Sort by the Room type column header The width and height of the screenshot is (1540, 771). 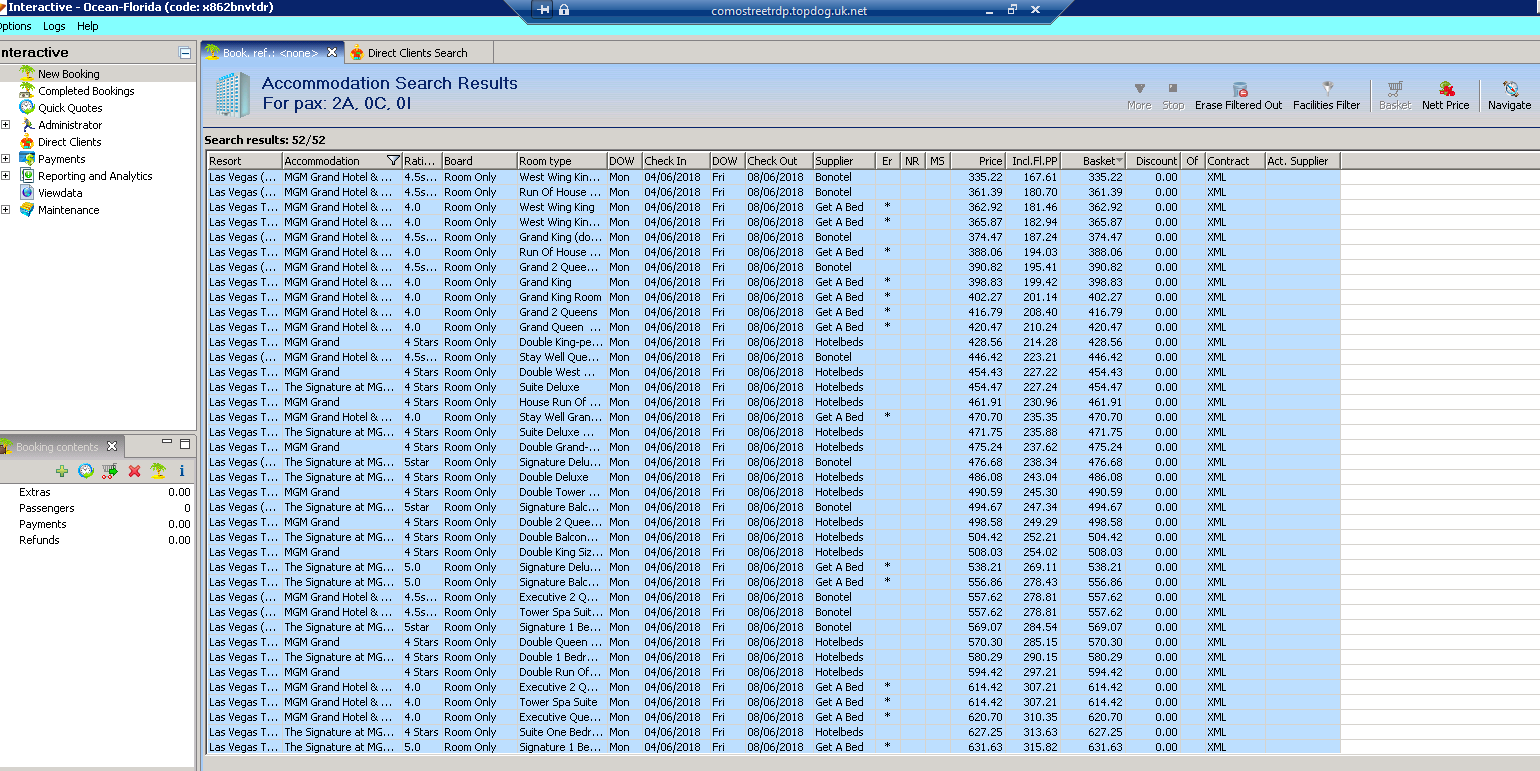click(x=562, y=161)
